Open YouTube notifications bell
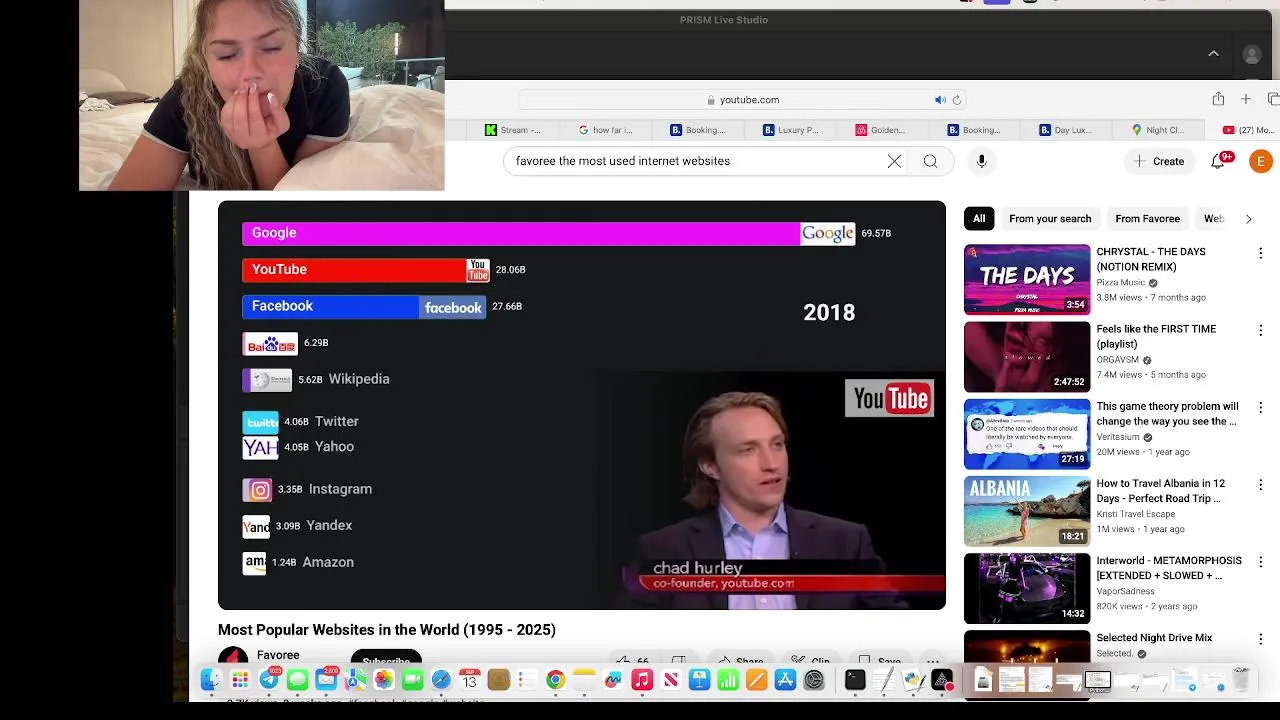 pyautogui.click(x=1218, y=161)
